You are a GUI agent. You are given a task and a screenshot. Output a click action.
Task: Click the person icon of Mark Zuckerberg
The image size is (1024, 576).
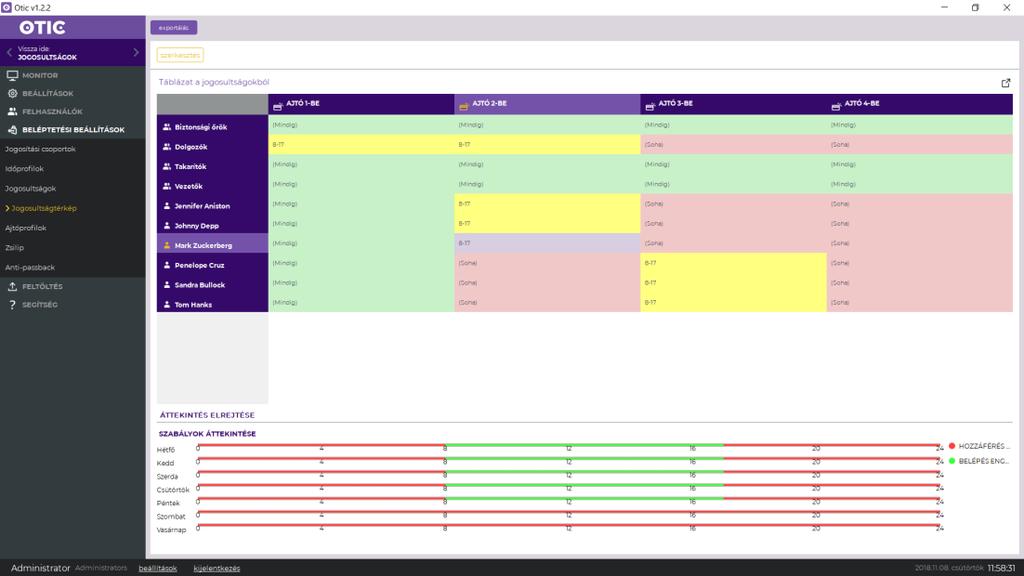167,245
